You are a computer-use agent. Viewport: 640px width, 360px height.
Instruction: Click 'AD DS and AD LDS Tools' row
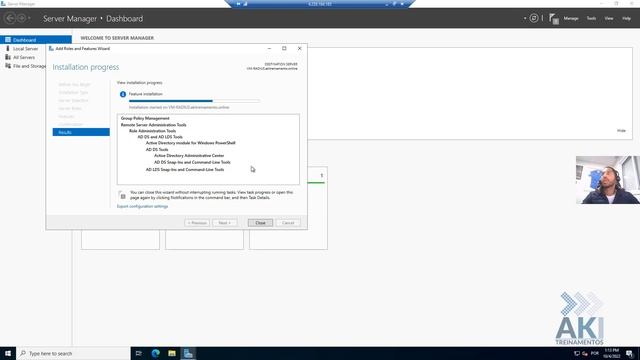click(x=160, y=137)
